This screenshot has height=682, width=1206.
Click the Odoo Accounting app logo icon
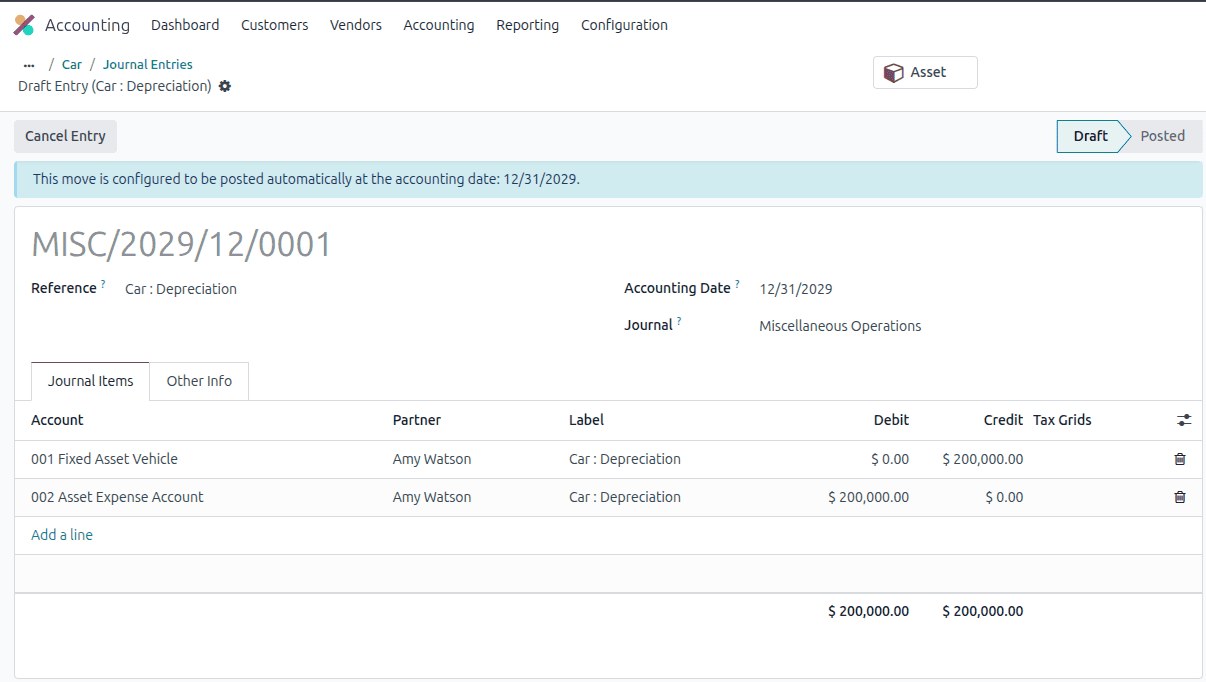coord(24,24)
